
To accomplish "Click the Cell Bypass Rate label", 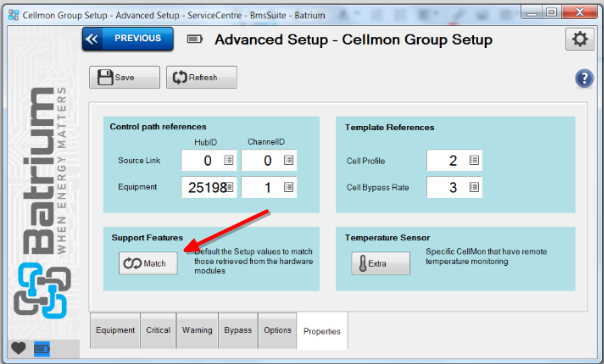I will (378, 188).
